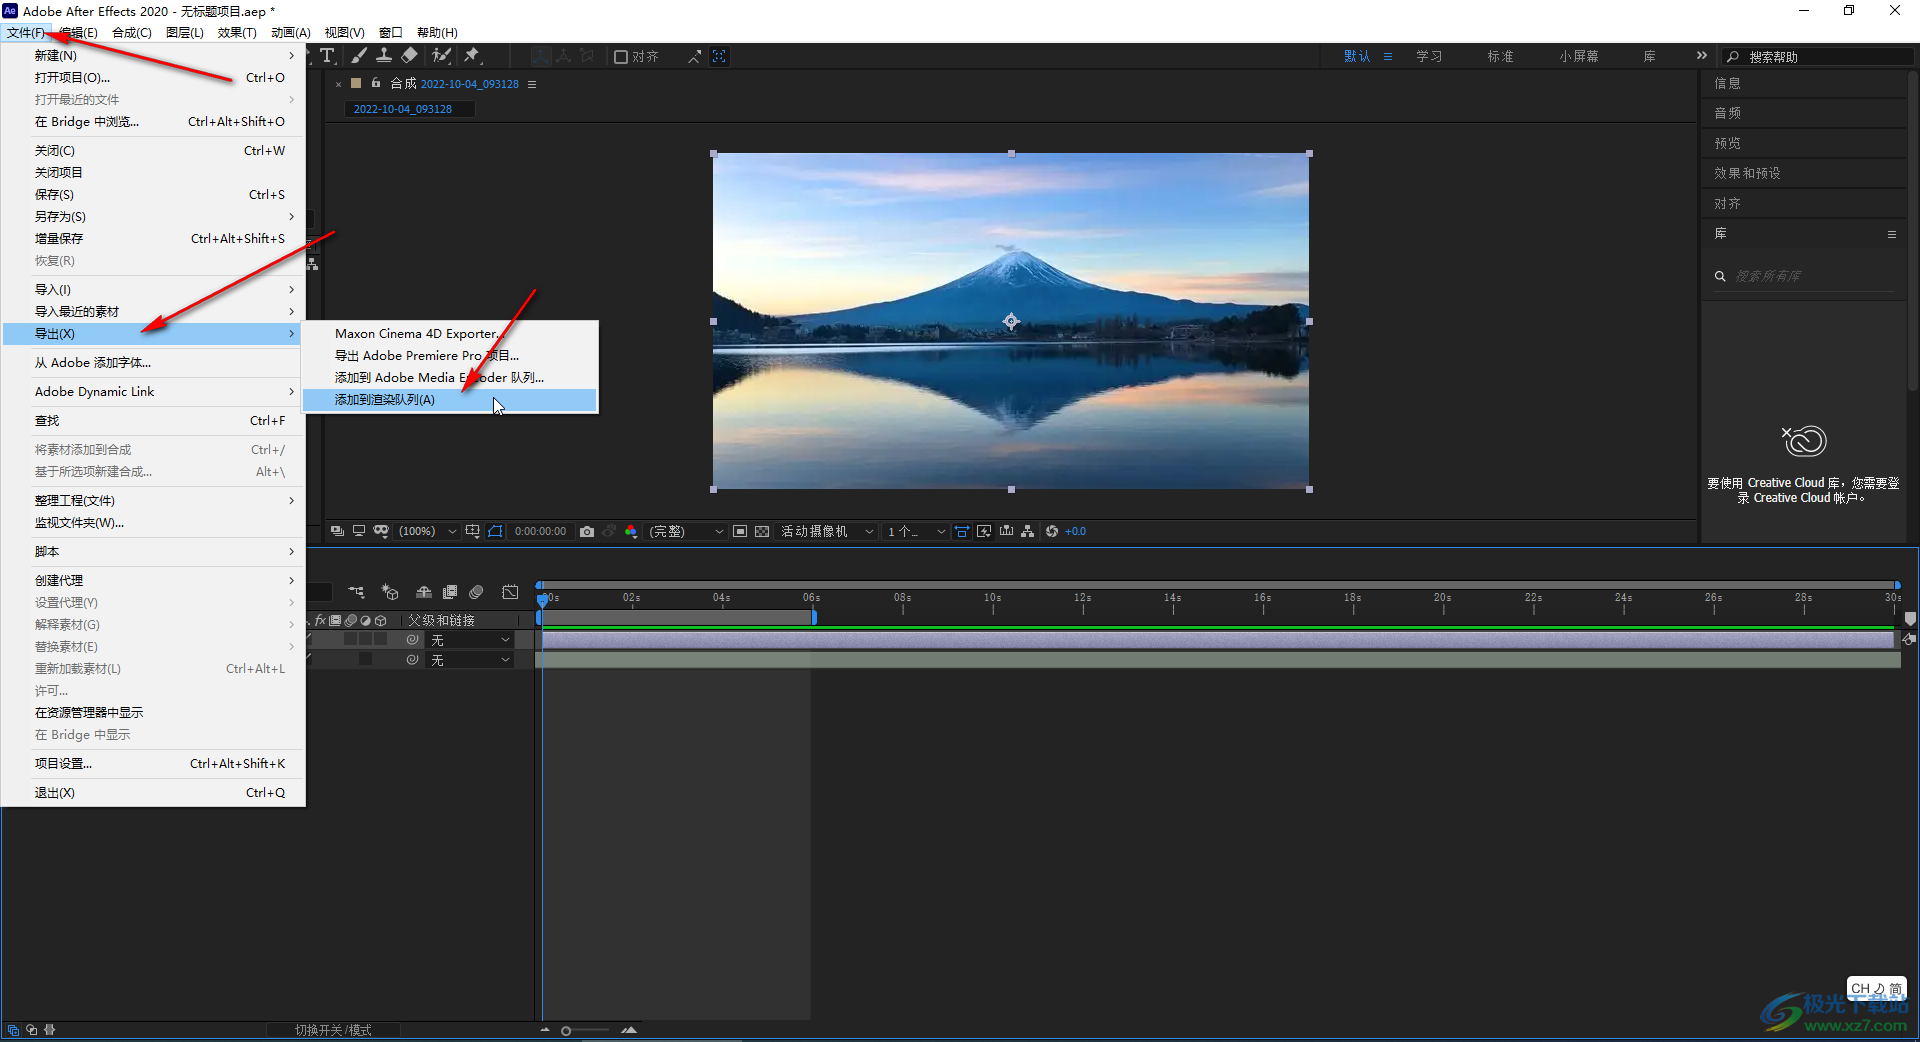1920x1042 pixels.
Task: Click the motion blur enable icon
Action: [x=476, y=592]
